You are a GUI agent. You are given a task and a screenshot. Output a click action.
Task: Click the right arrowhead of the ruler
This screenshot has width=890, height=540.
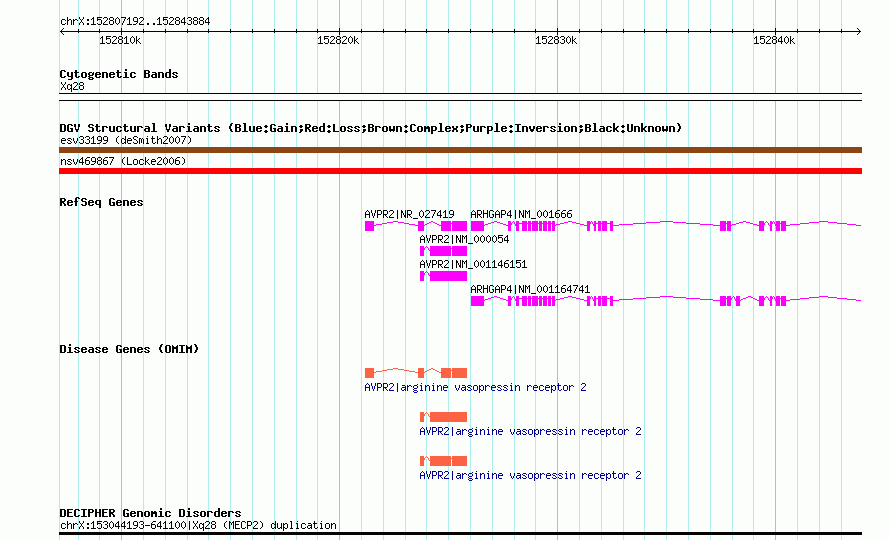click(859, 32)
